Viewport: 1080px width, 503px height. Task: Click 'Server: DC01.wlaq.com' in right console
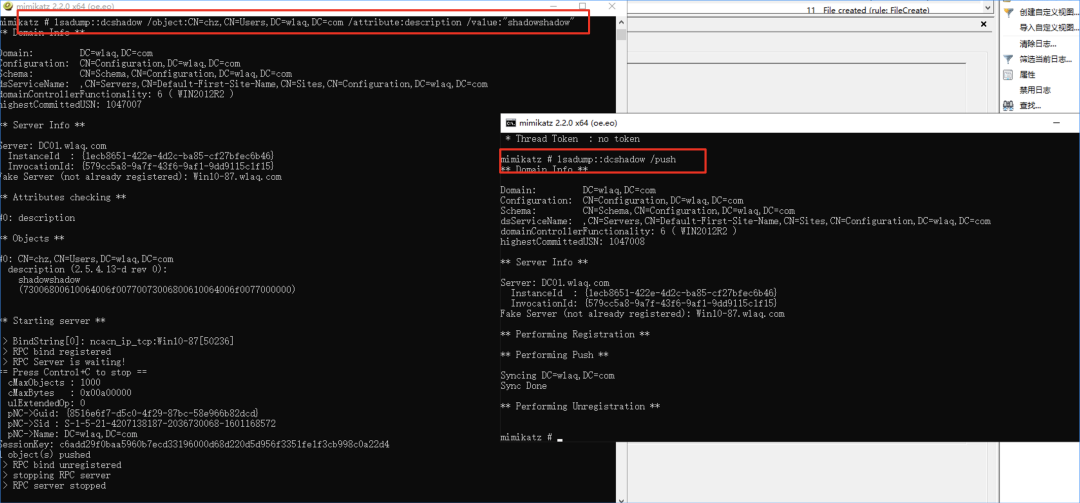554,283
